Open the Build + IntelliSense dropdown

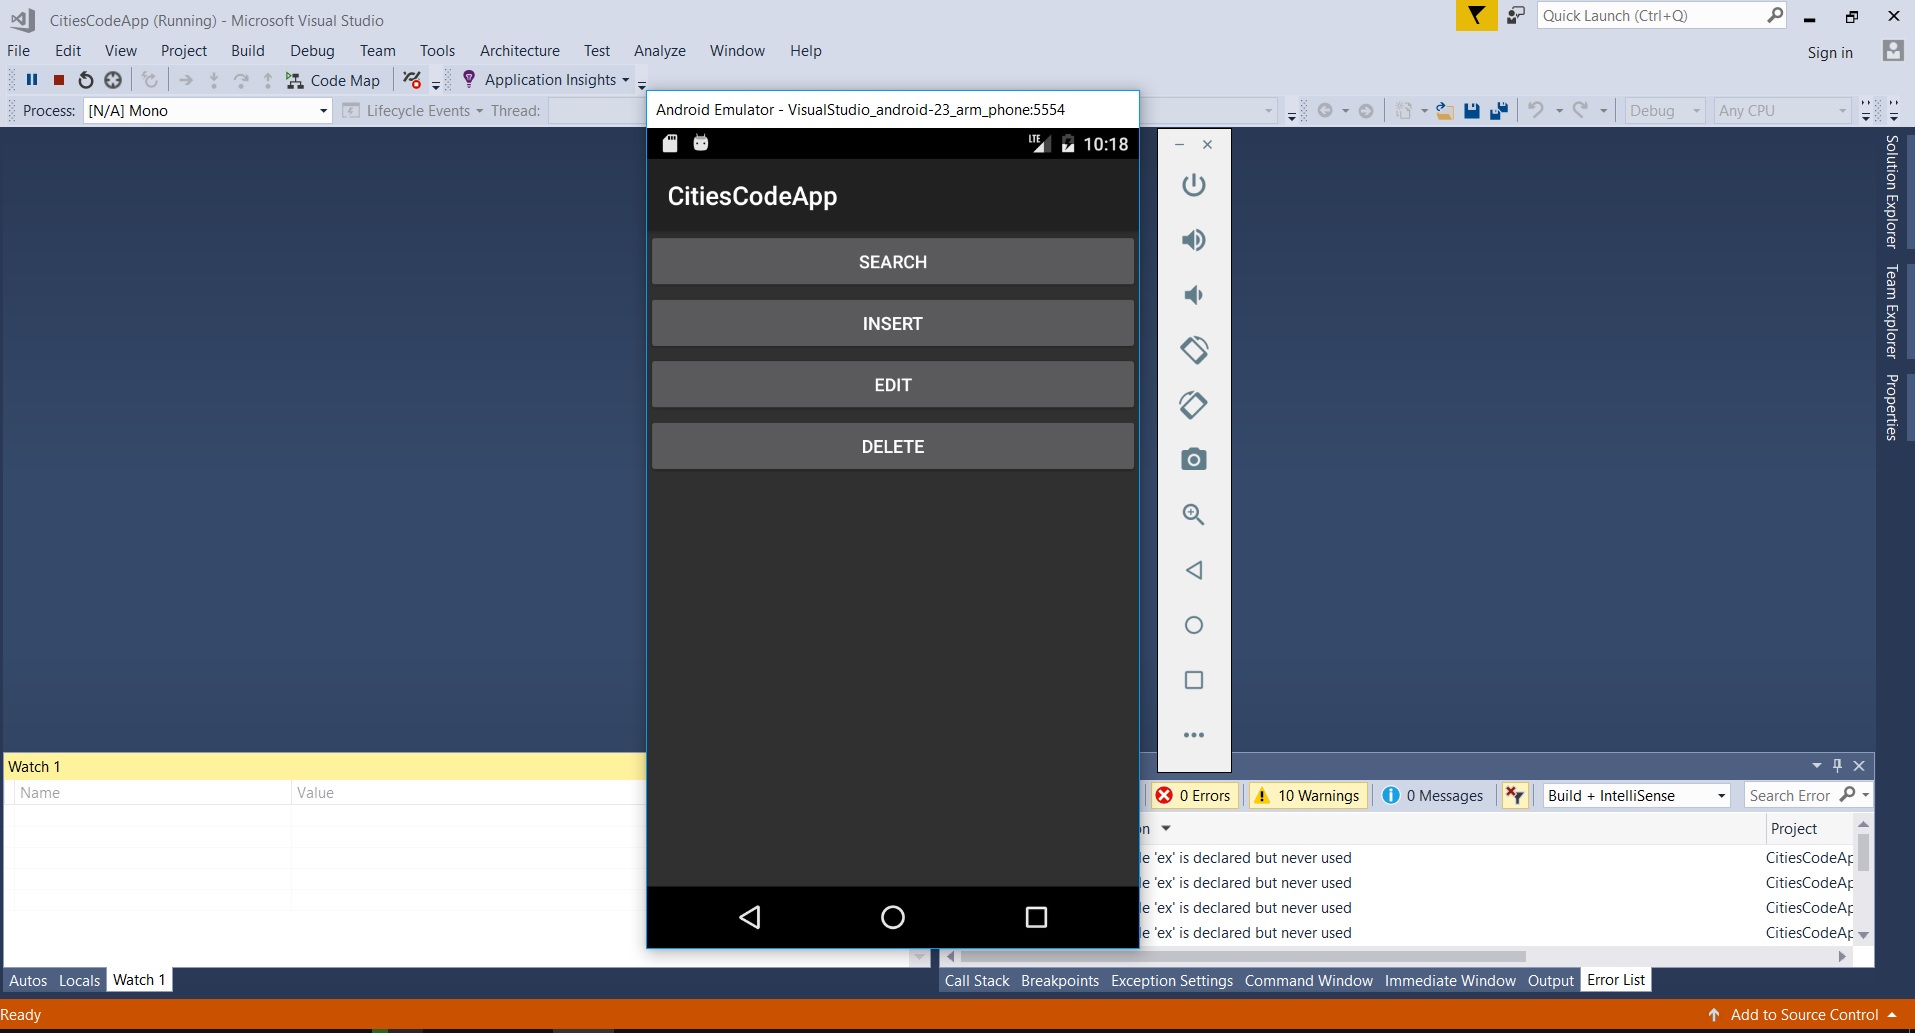pyautogui.click(x=1636, y=796)
